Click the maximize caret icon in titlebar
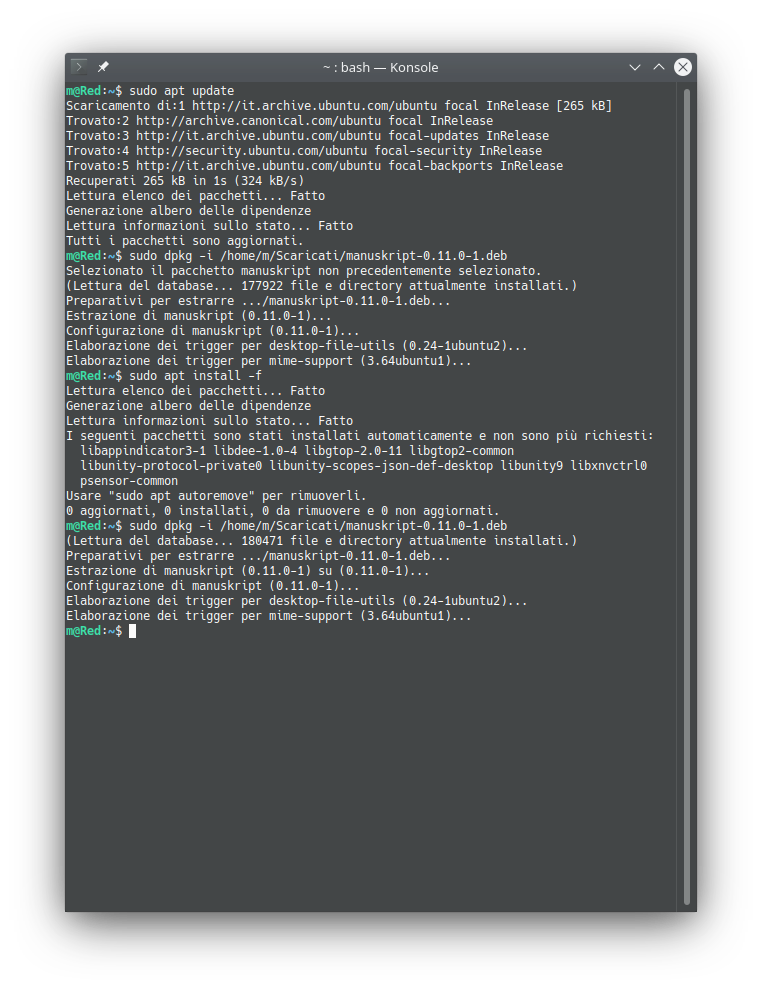The height and width of the screenshot is (989, 762). point(659,67)
